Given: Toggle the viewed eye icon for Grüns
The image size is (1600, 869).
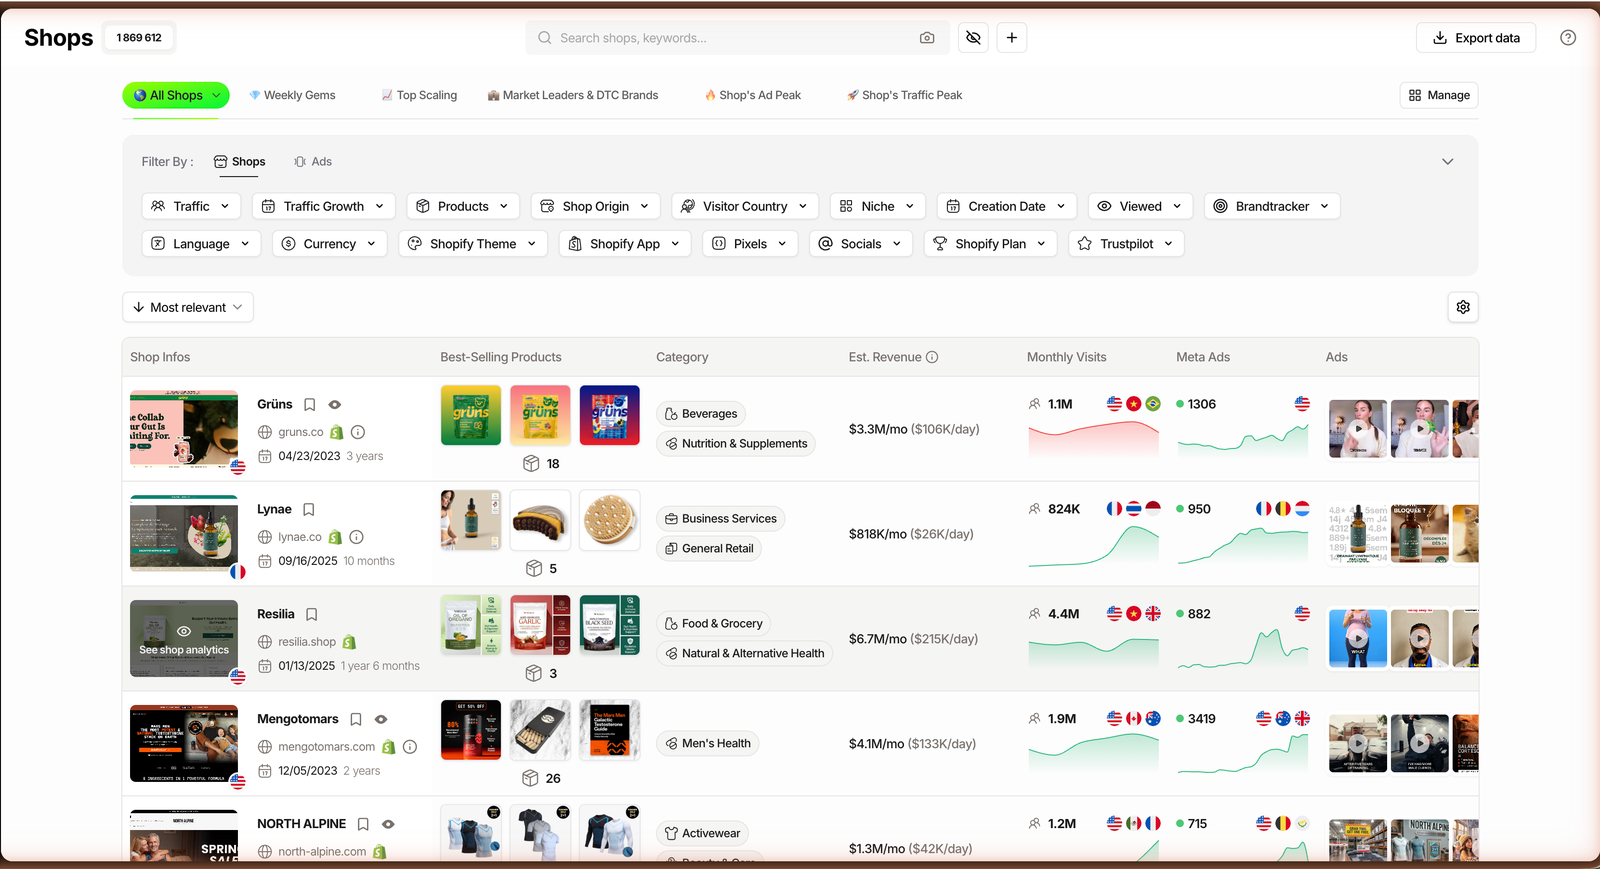Looking at the screenshot, I should [335, 405].
